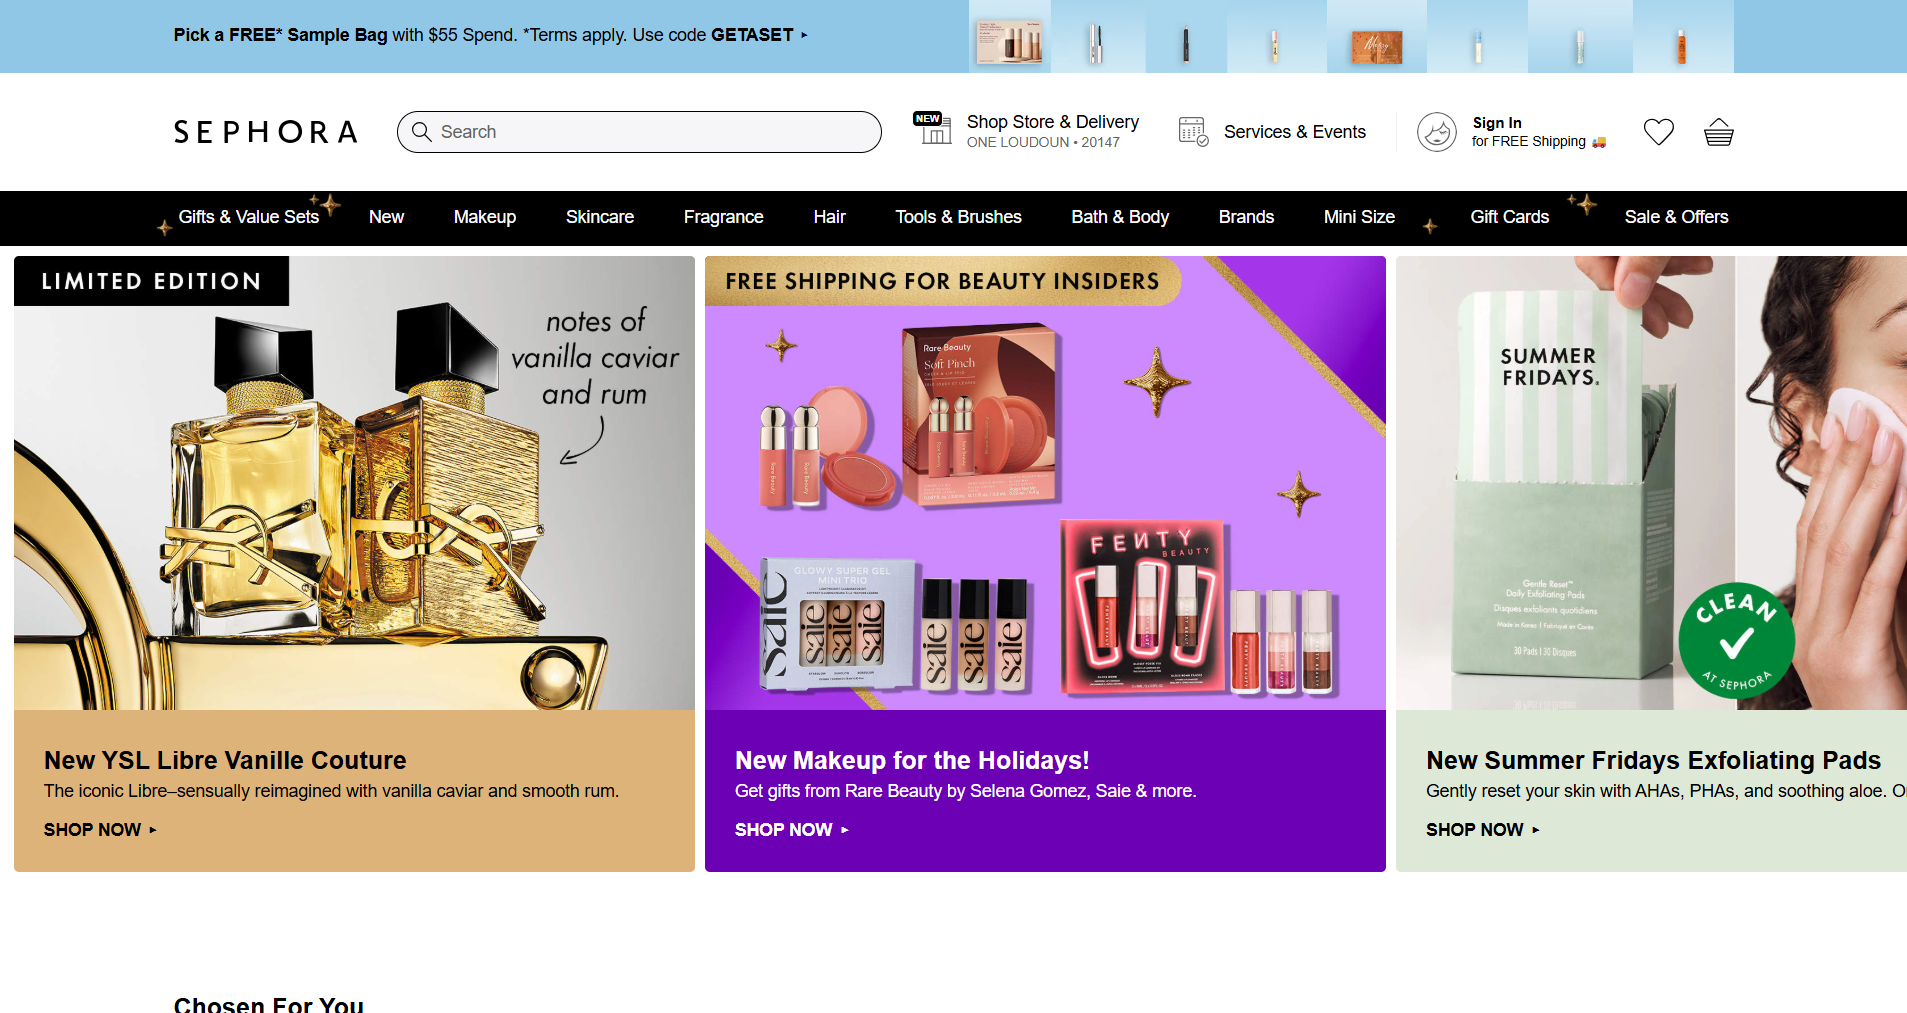1907x1013 pixels.
Task: Click the store icon with NEW badge
Action: coord(932,129)
